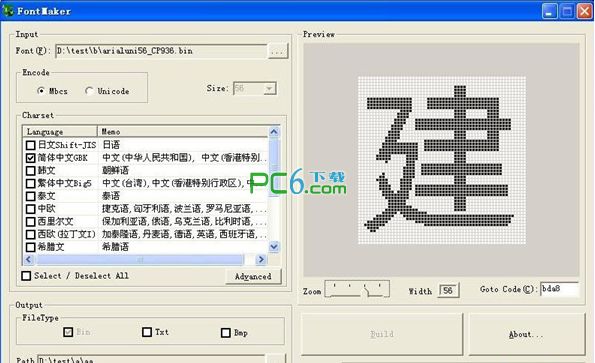
Task: Check the 韩文 charset box
Action: 31,171
